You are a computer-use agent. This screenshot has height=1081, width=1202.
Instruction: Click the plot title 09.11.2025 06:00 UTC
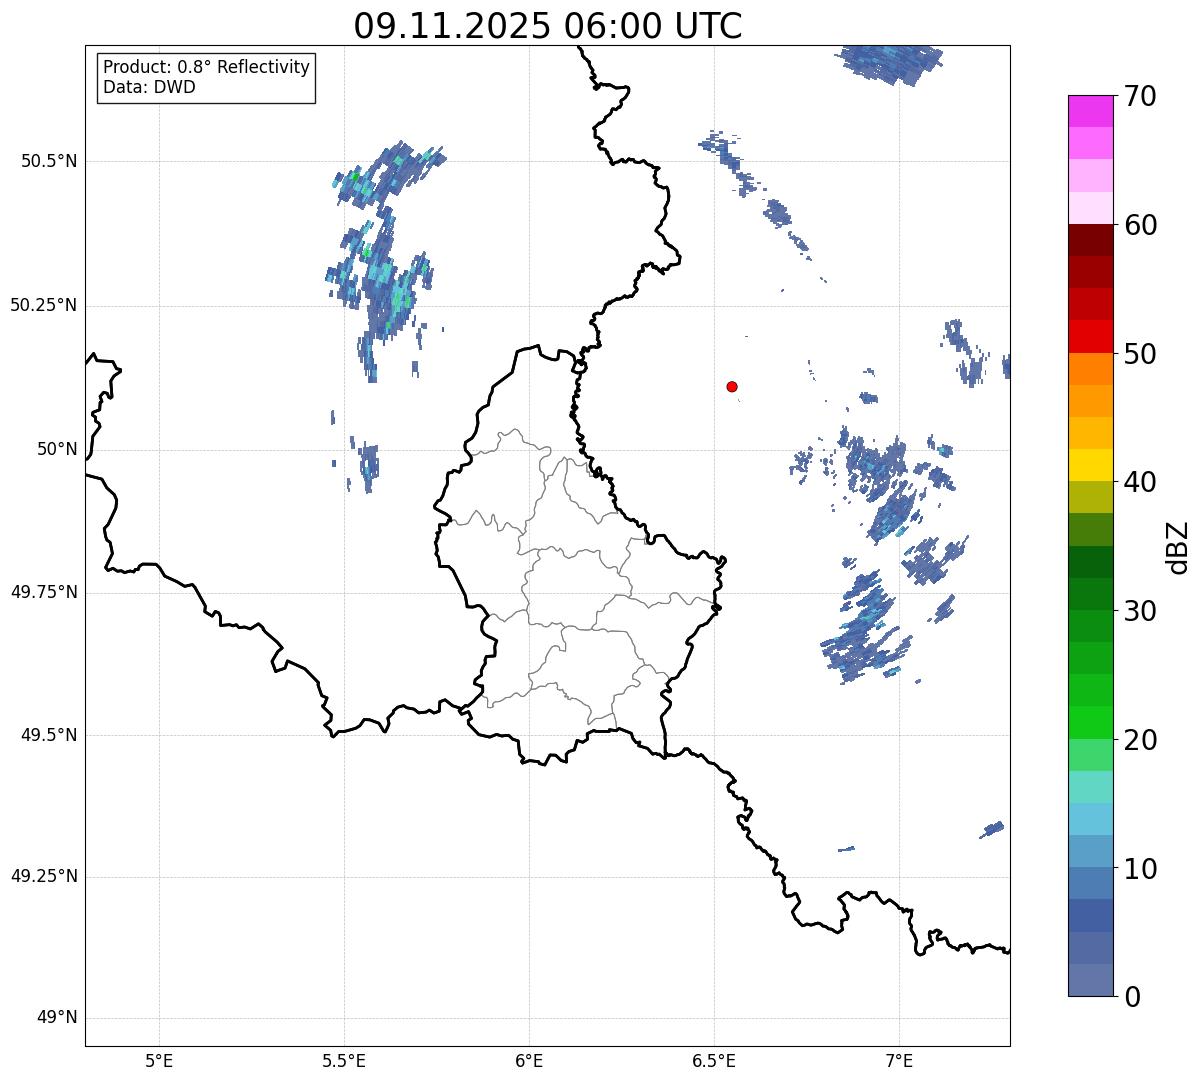pyautogui.click(x=548, y=26)
